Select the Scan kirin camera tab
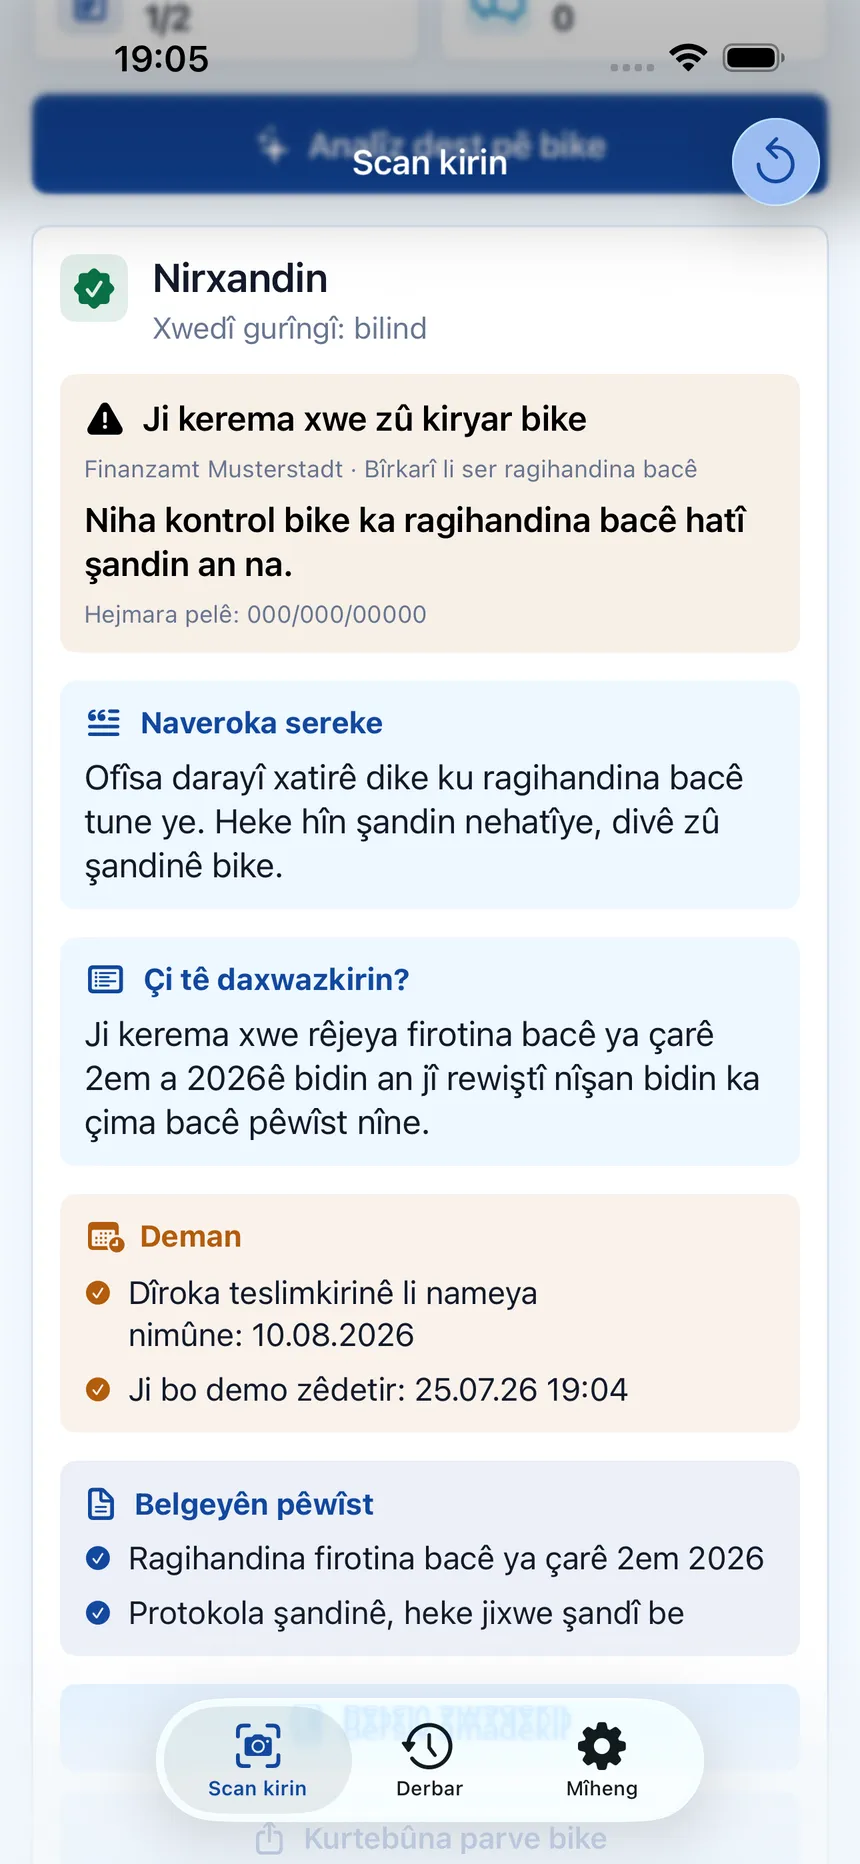 pos(258,1760)
